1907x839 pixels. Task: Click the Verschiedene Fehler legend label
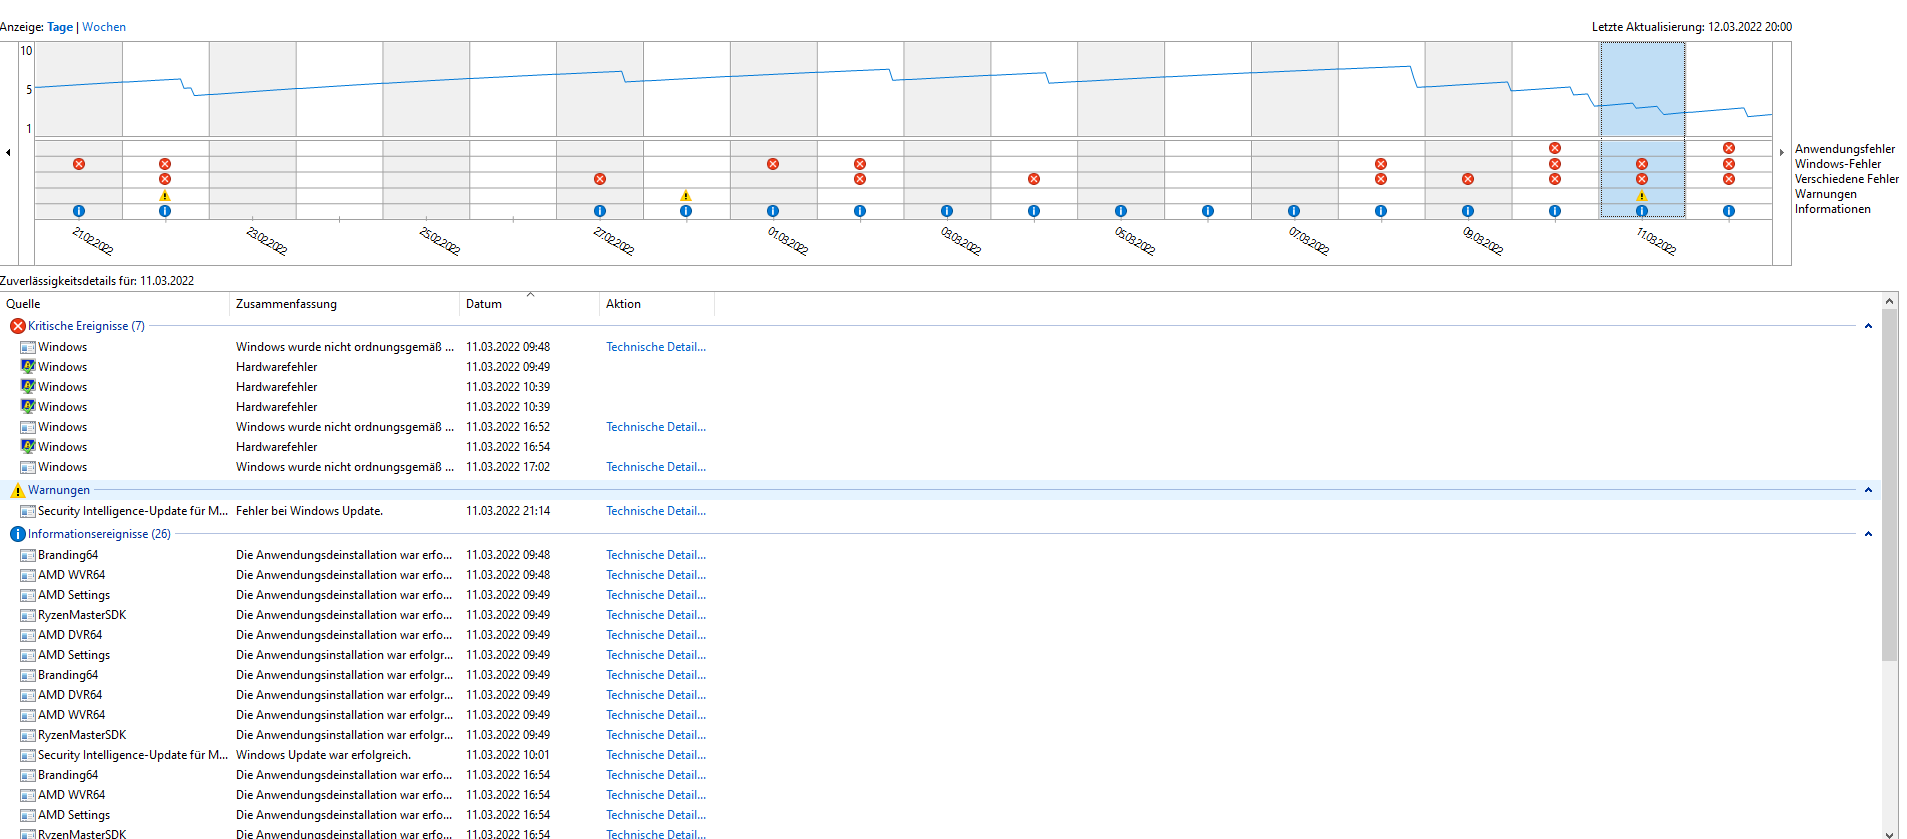(x=1846, y=179)
